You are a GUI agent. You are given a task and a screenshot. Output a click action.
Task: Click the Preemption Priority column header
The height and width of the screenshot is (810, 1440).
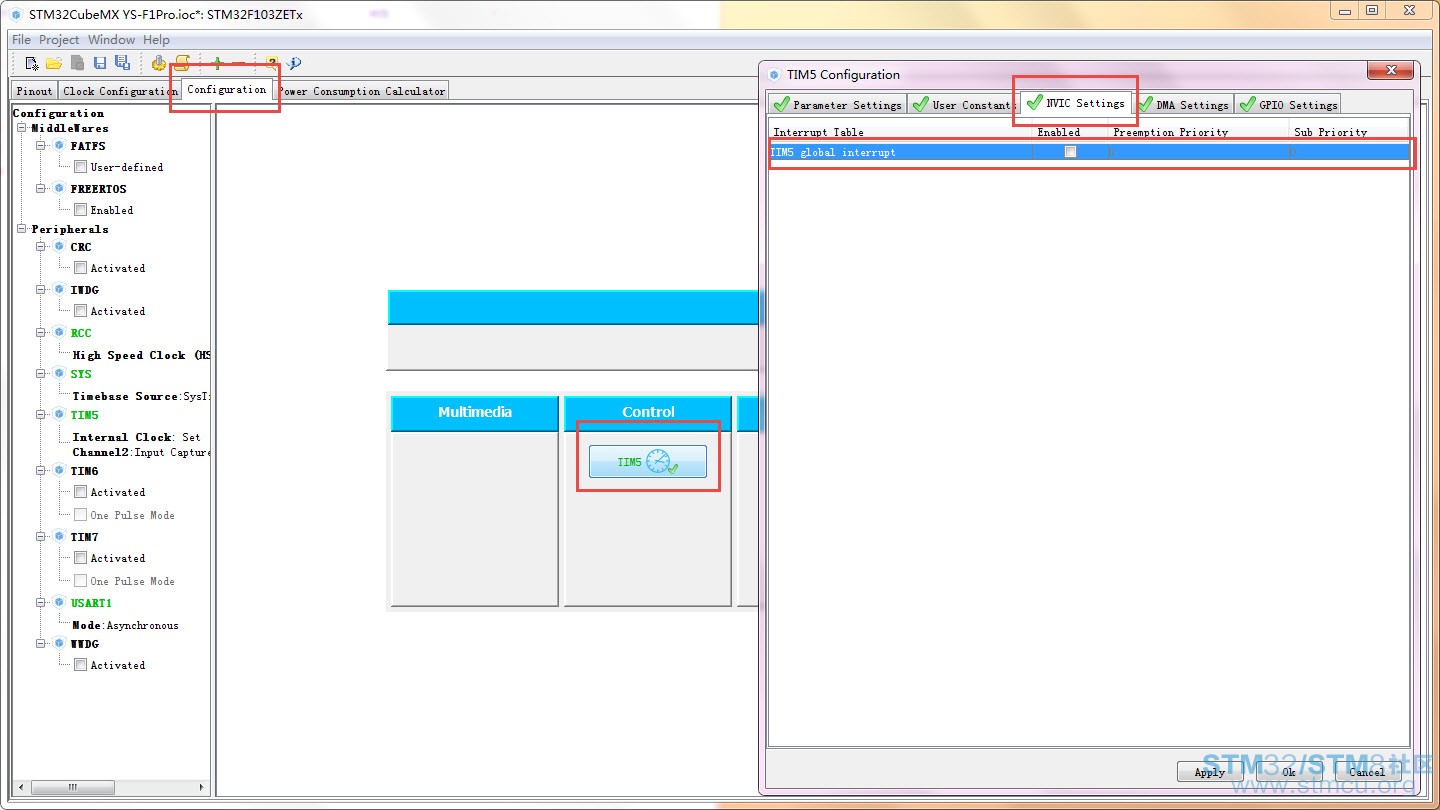(x=1171, y=132)
